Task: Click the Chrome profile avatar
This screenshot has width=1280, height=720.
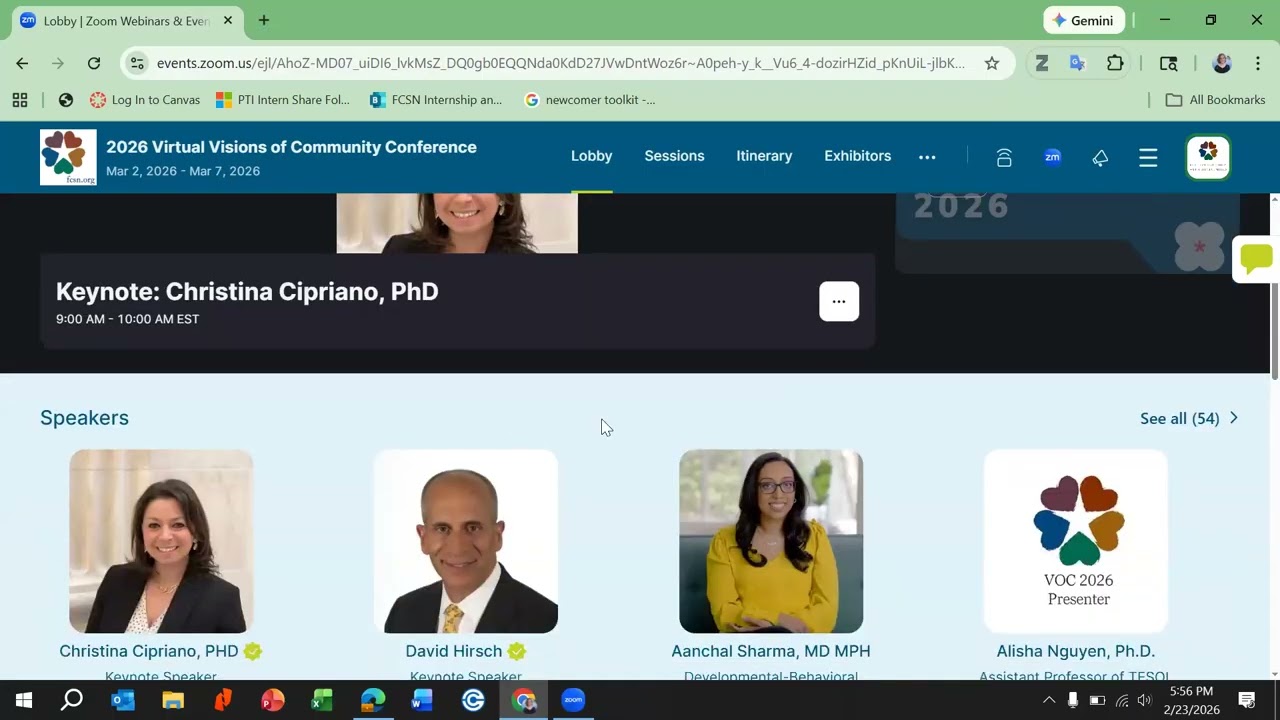Action: [1222, 63]
